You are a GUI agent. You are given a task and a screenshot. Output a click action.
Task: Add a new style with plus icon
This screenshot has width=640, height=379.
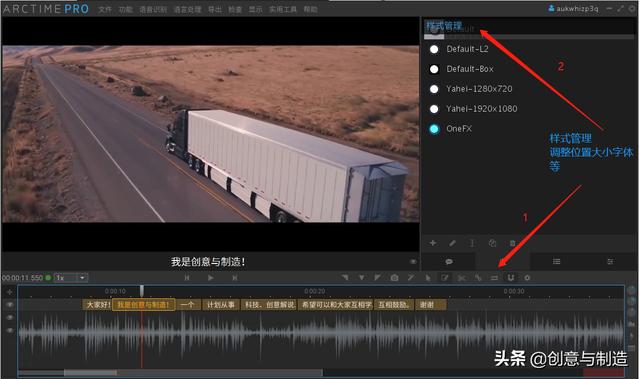433,243
